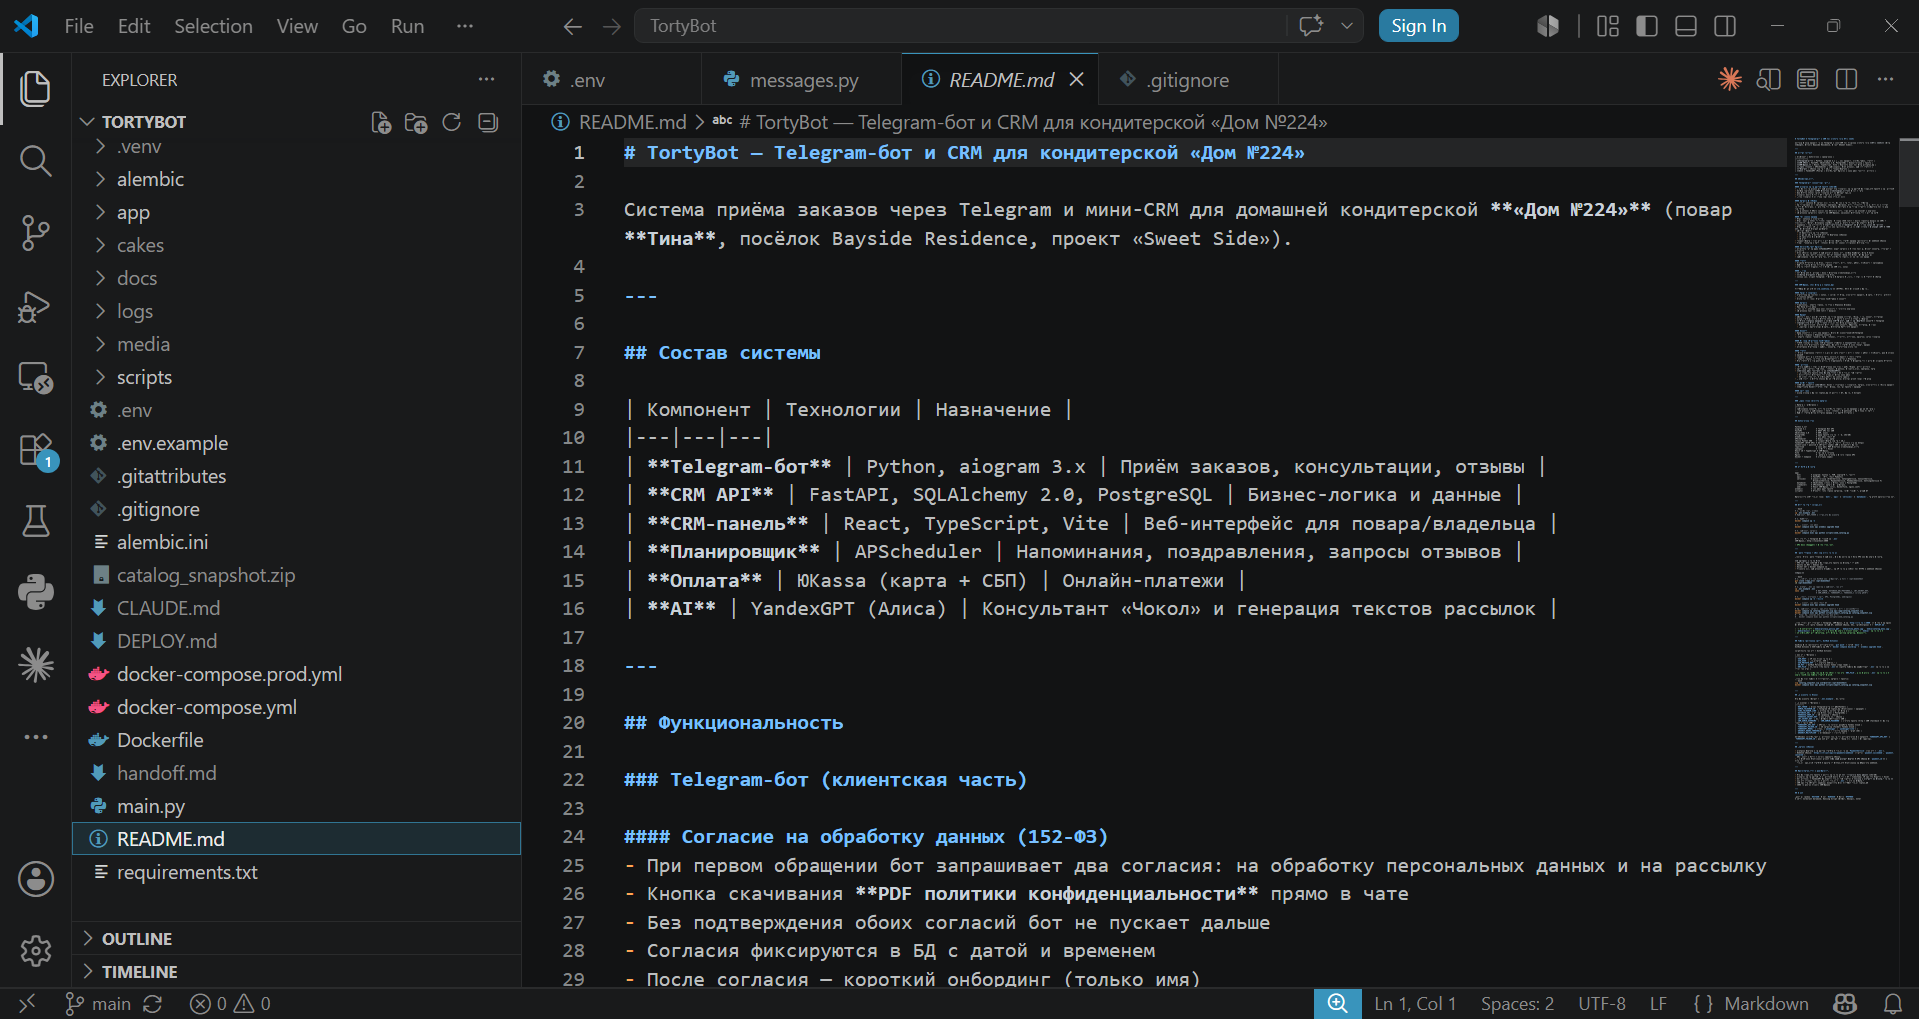This screenshot has width=1919, height=1019.
Task: Open Run and Debug view
Action: click(x=36, y=306)
